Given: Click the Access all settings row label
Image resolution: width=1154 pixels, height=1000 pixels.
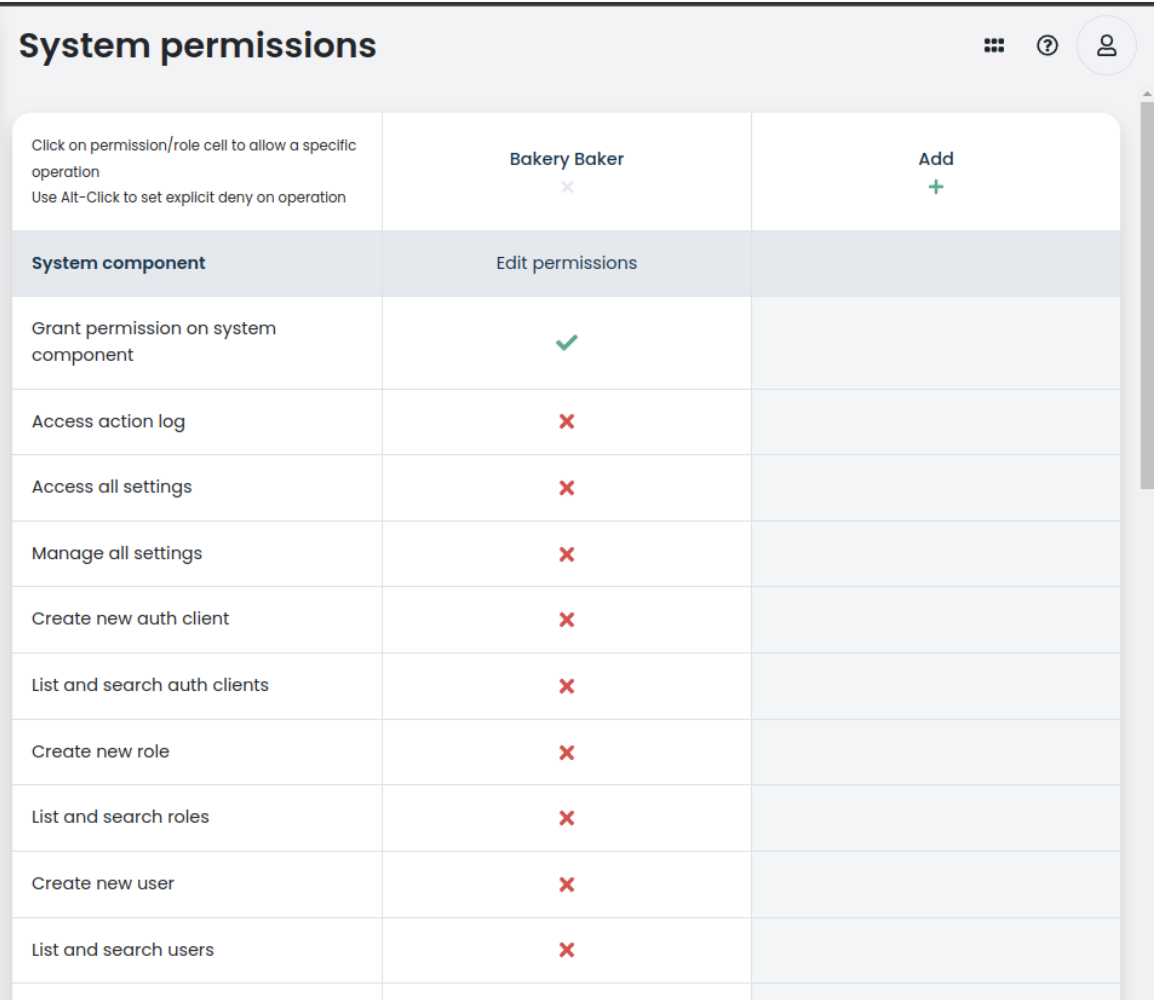Looking at the screenshot, I should click(x=112, y=487).
